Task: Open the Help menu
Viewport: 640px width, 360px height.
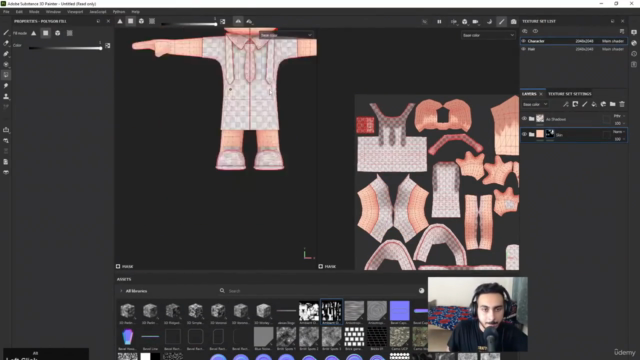Action: [x=136, y=12]
